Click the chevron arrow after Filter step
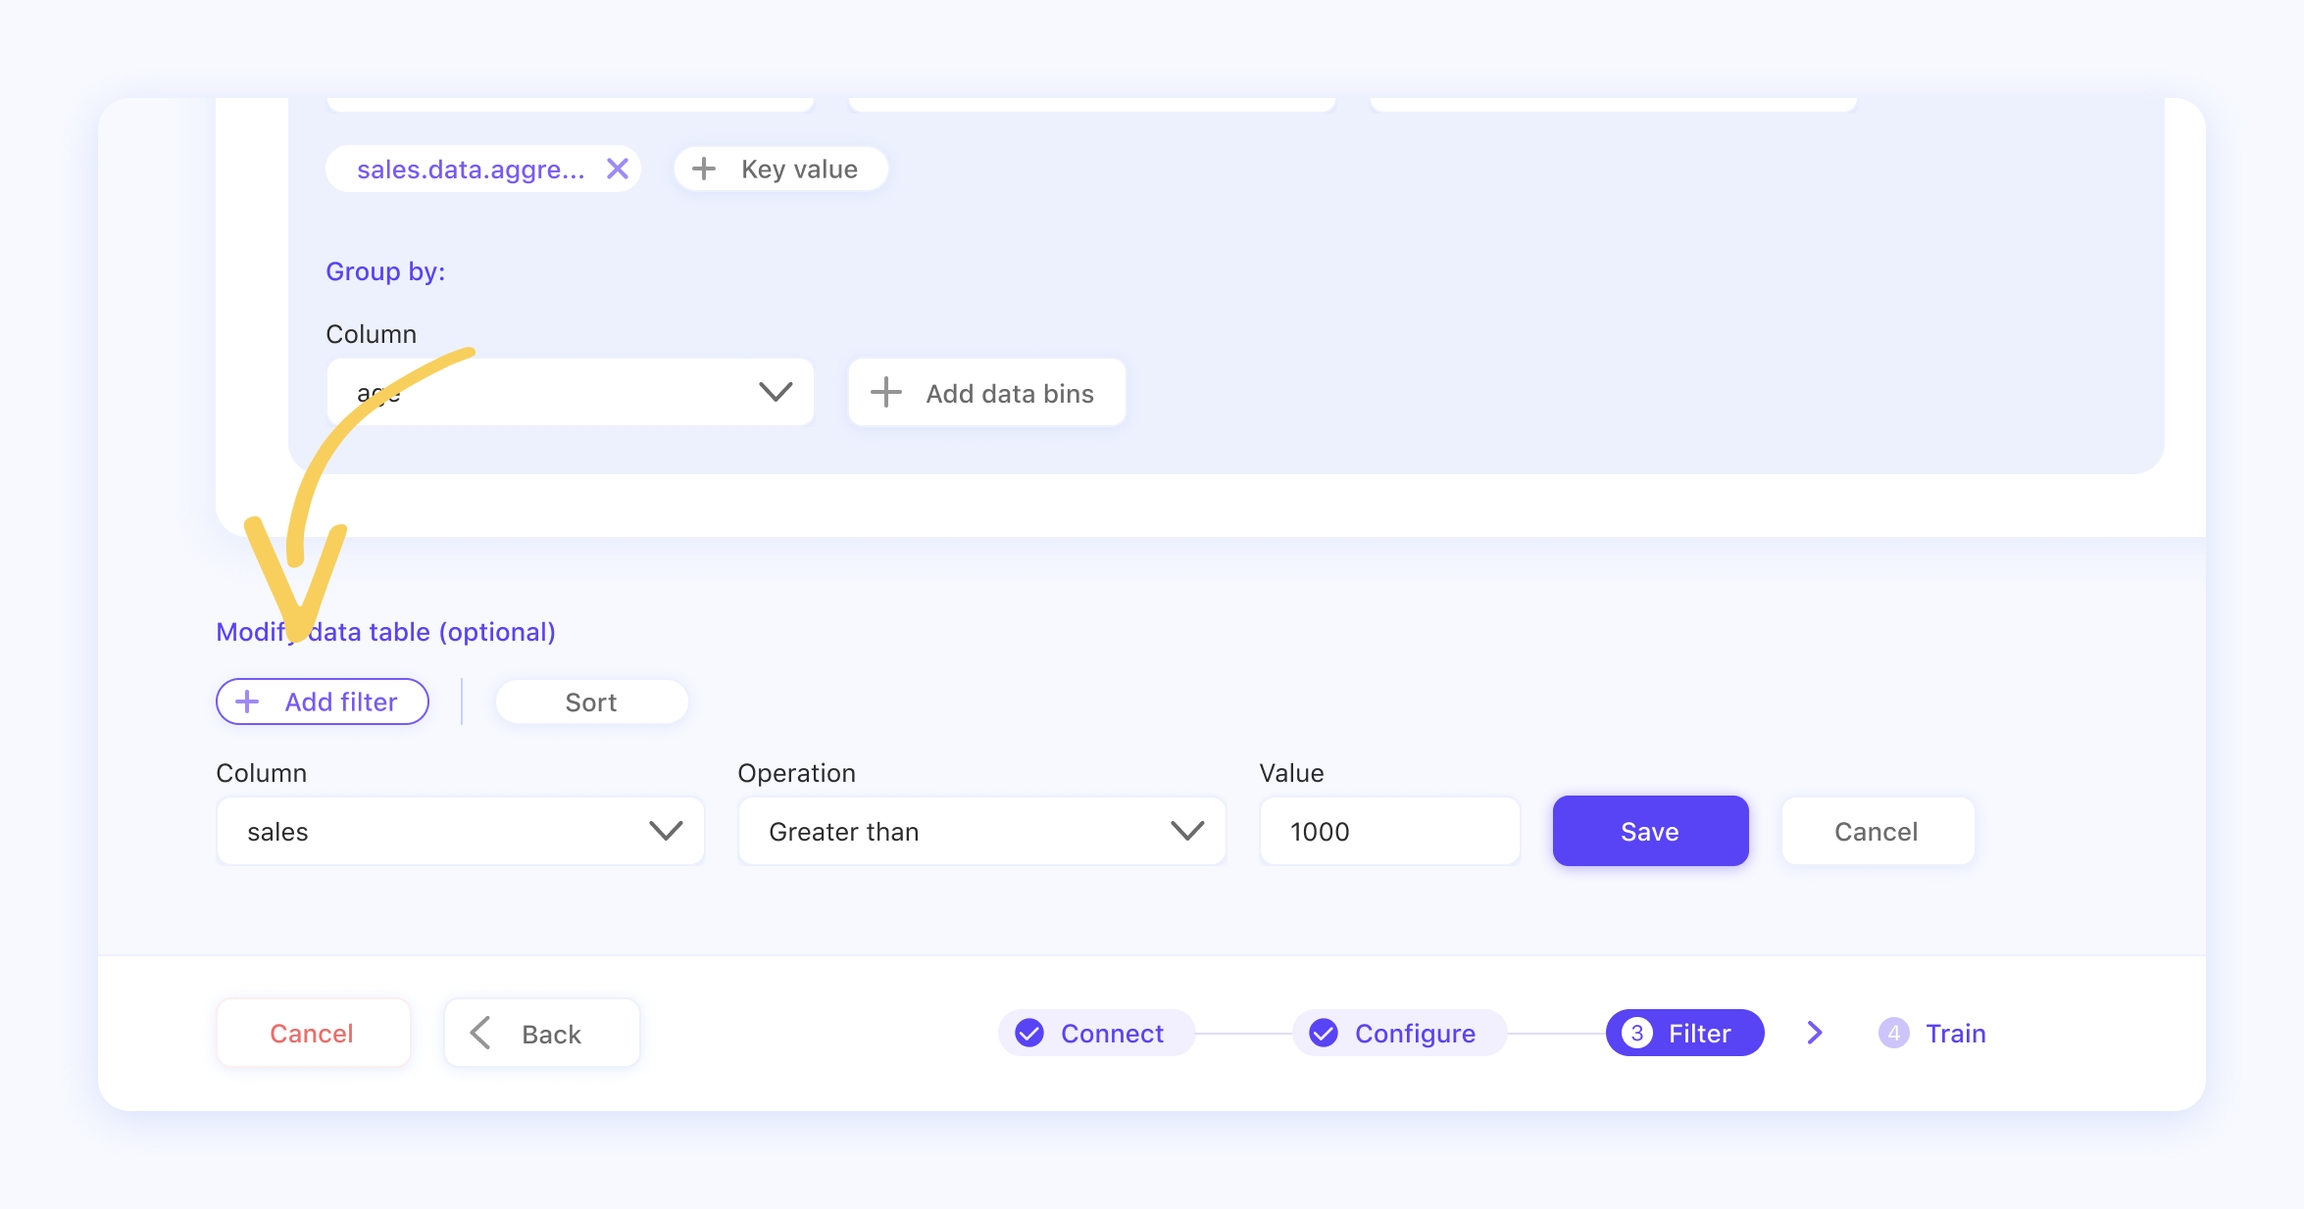 [x=1814, y=1033]
